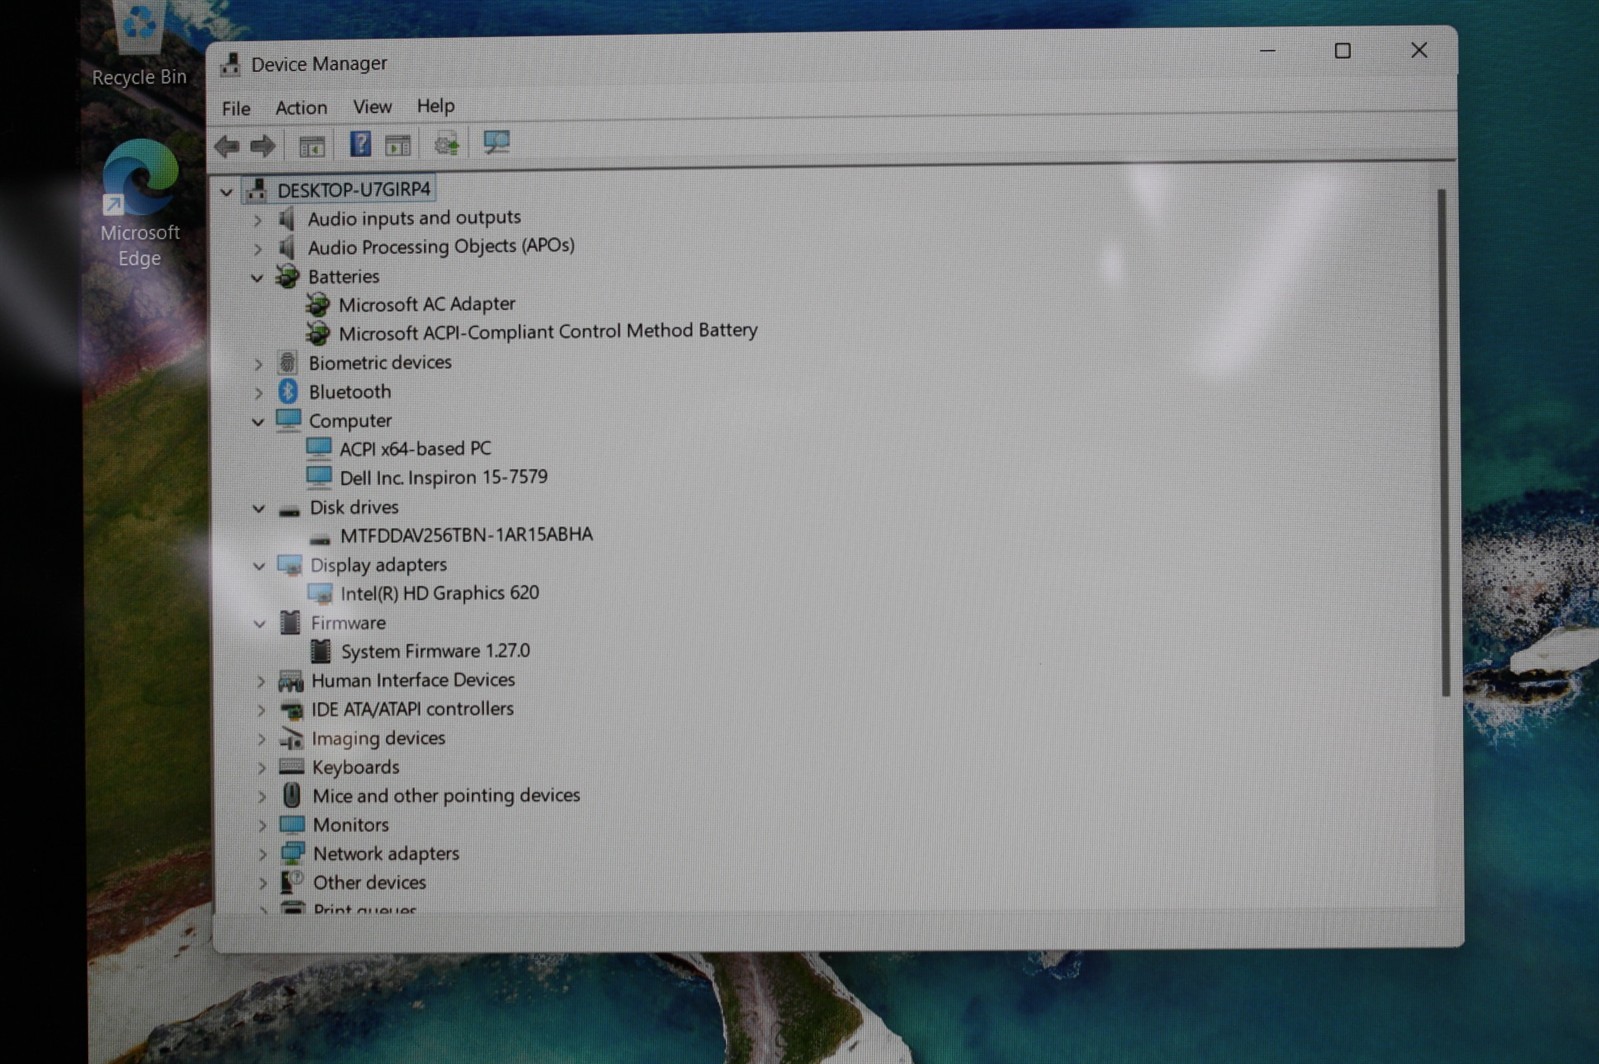This screenshot has width=1599, height=1064.
Task: Select the DESKTOP-U7GIRP4 computer name
Action: (x=354, y=190)
